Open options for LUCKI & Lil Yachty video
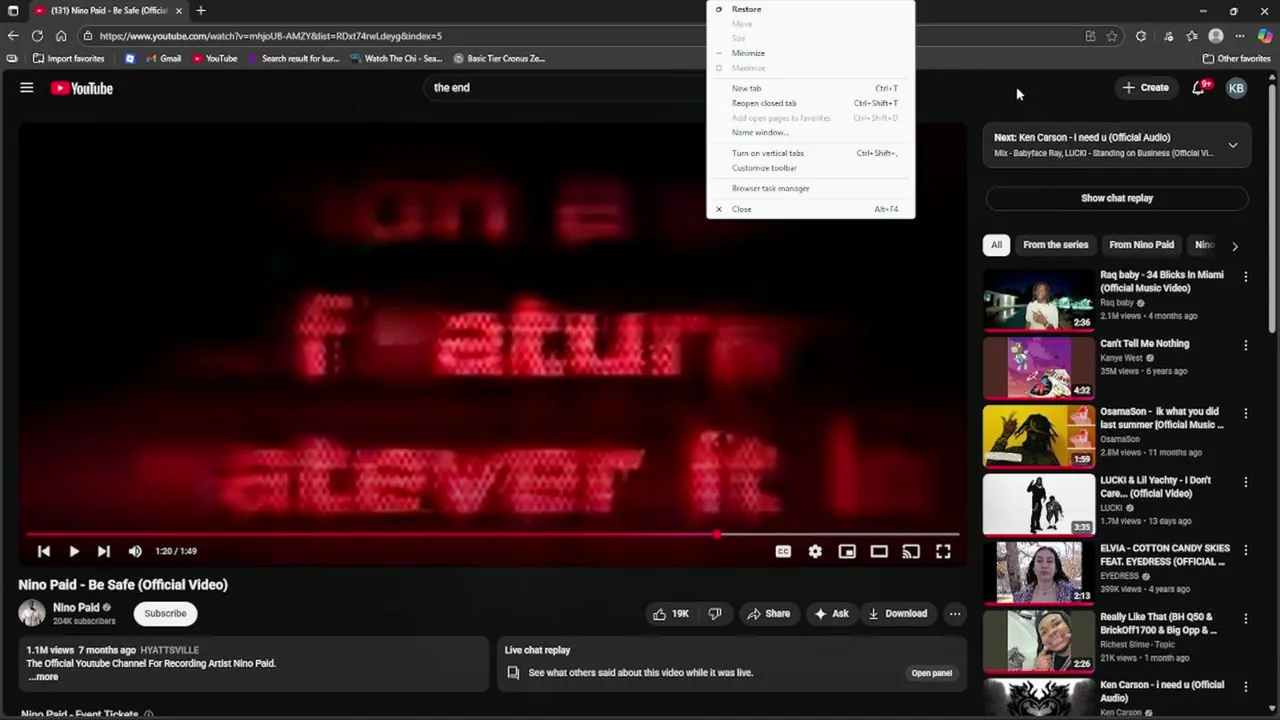The width and height of the screenshot is (1280, 720). 1245,482
